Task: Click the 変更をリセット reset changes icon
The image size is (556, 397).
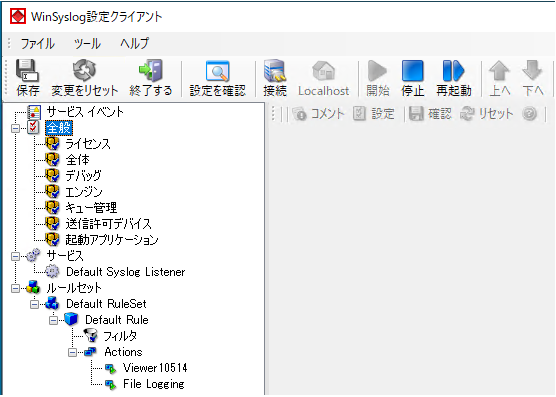Action: [x=84, y=71]
